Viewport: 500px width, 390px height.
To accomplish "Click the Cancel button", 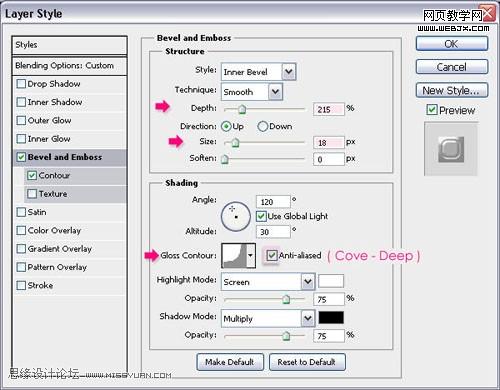I will pyautogui.click(x=452, y=67).
